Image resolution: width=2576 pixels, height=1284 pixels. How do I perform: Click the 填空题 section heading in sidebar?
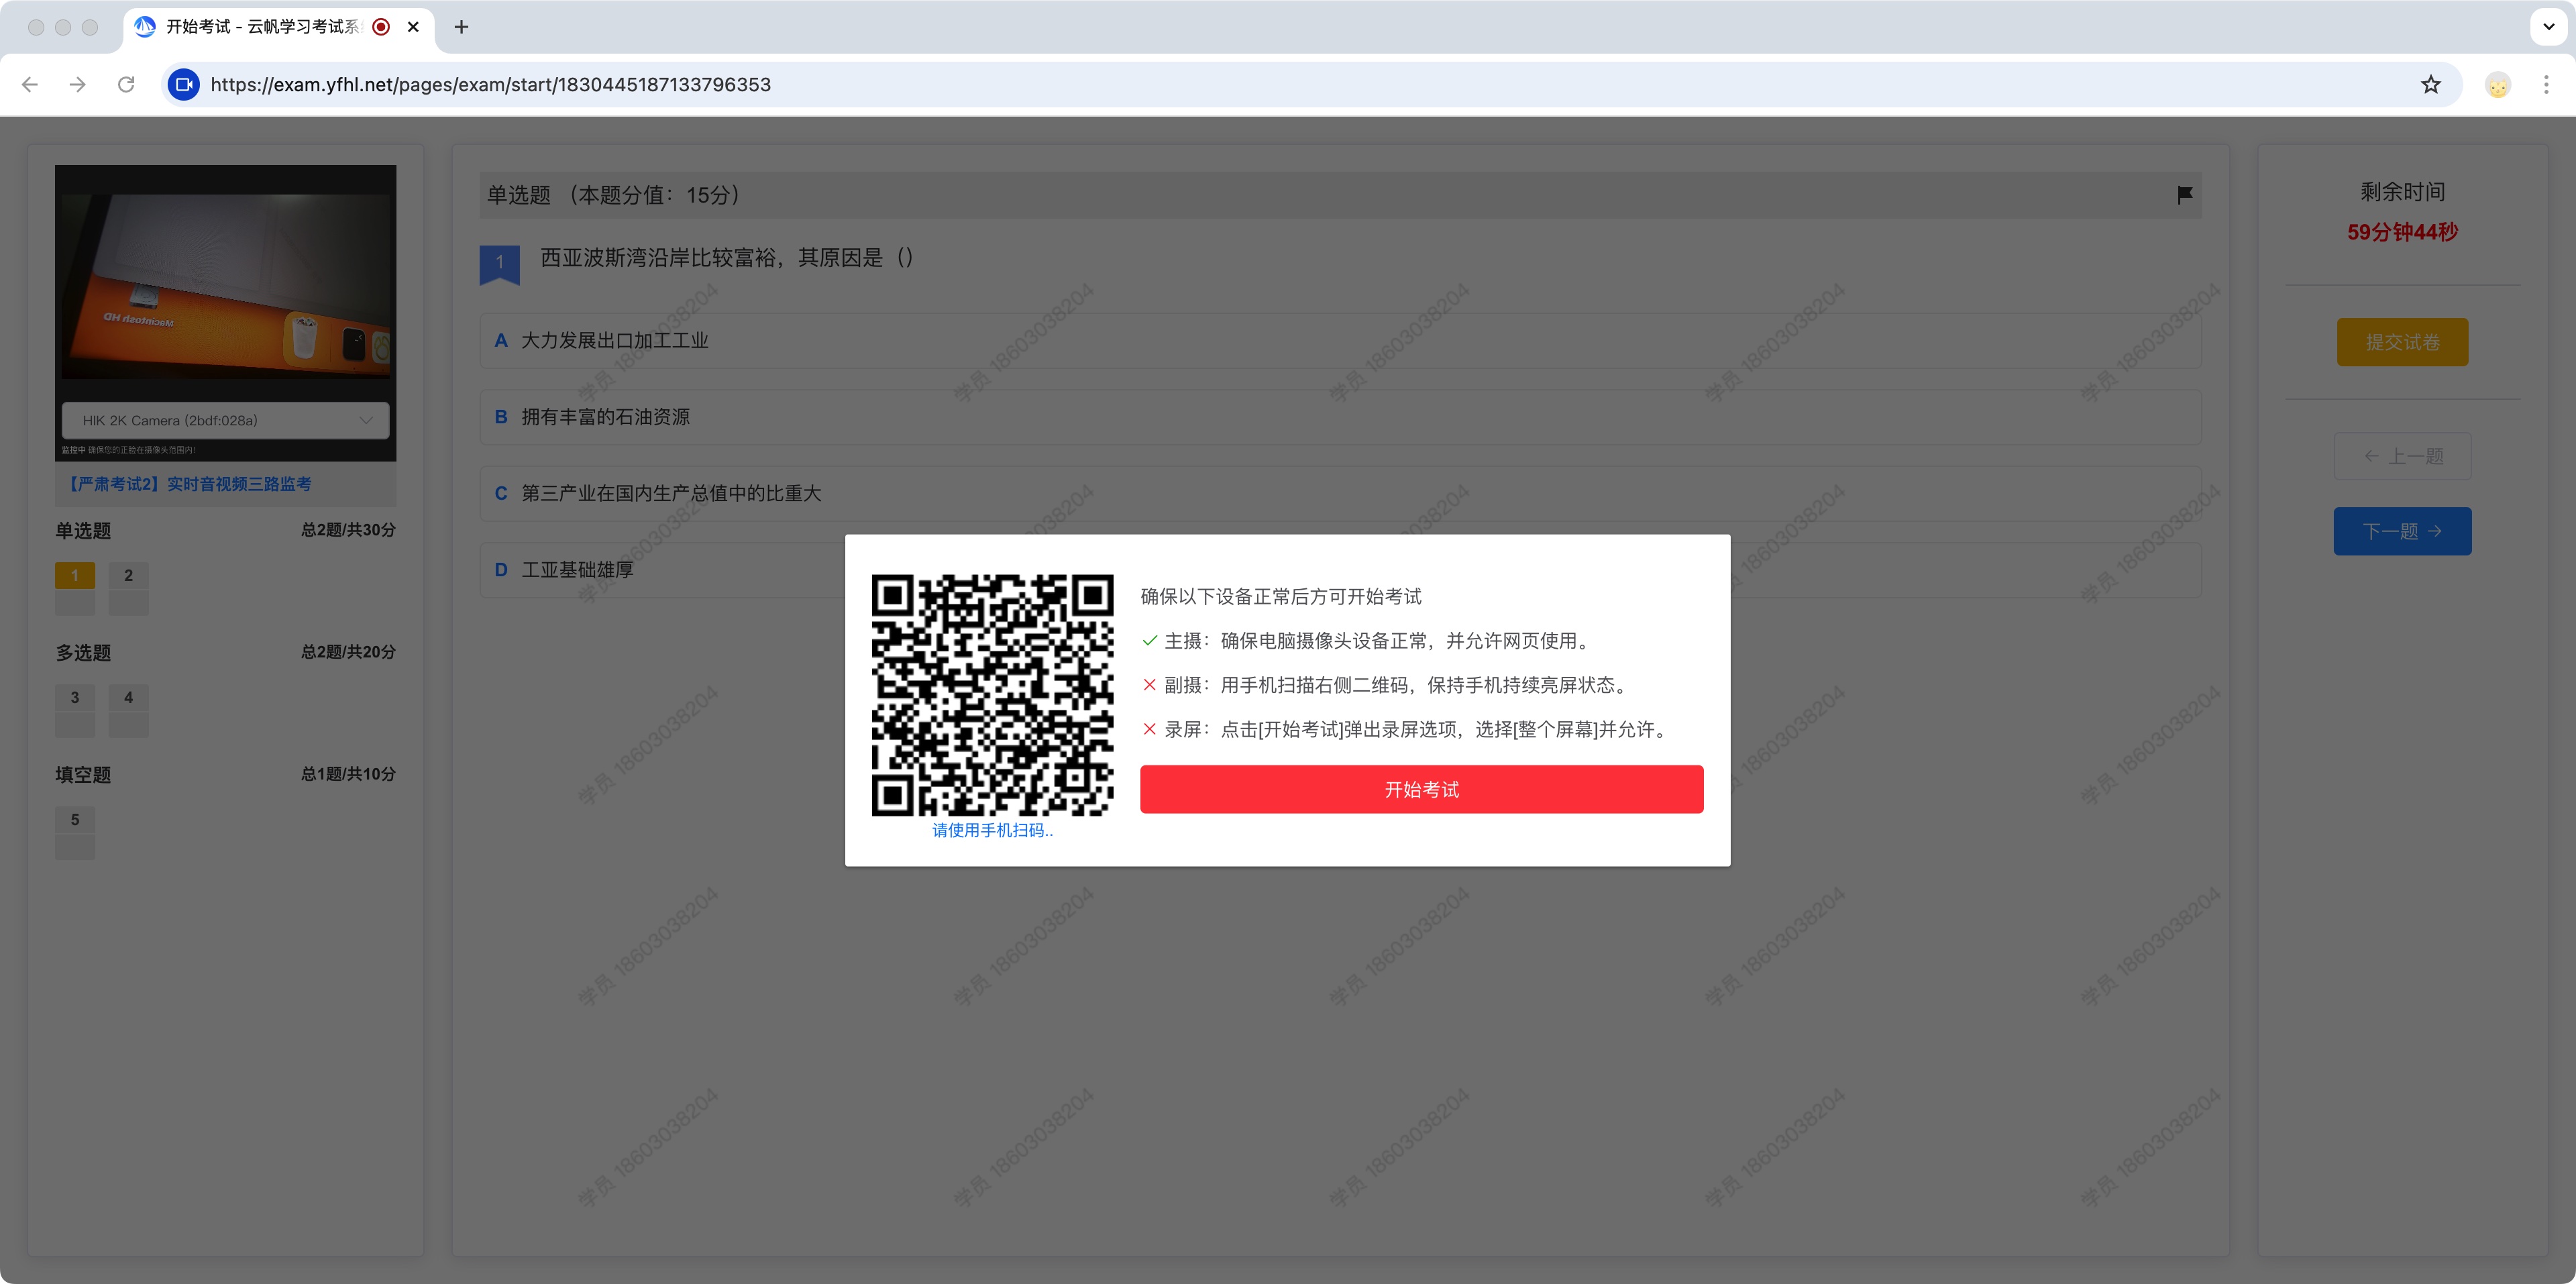click(x=83, y=775)
